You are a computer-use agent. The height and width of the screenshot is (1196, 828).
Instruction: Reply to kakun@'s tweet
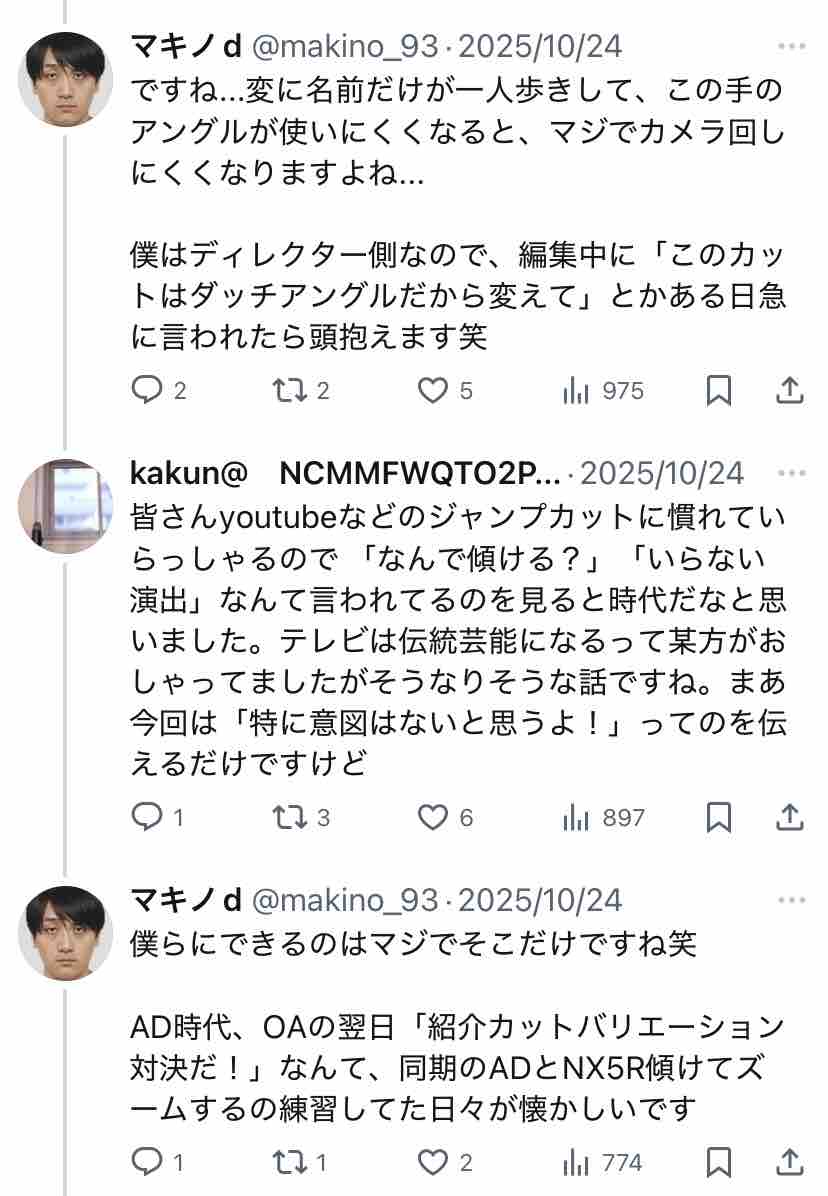coord(158,818)
